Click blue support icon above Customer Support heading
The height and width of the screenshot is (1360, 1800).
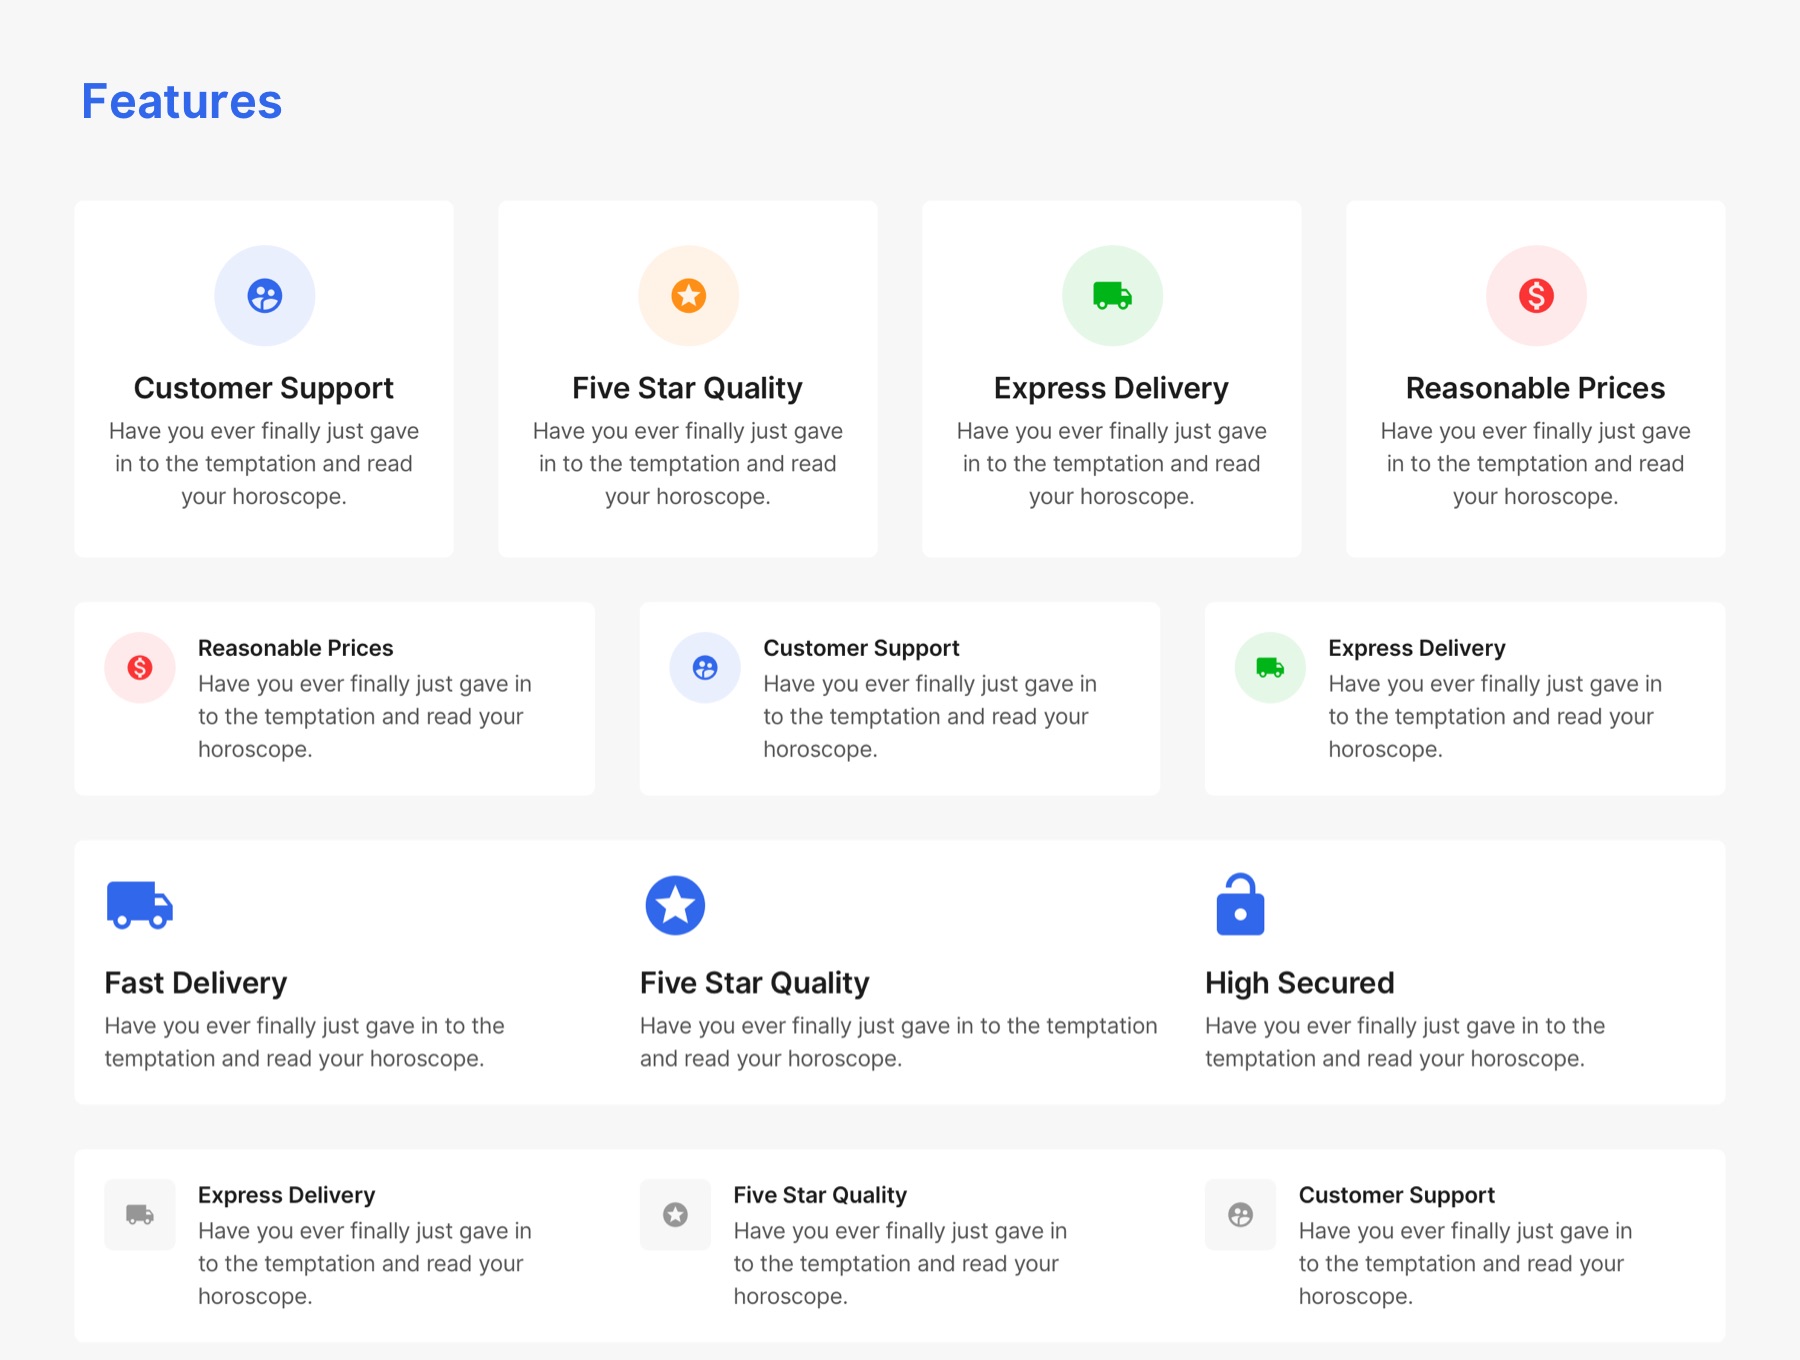[x=265, y=296]
